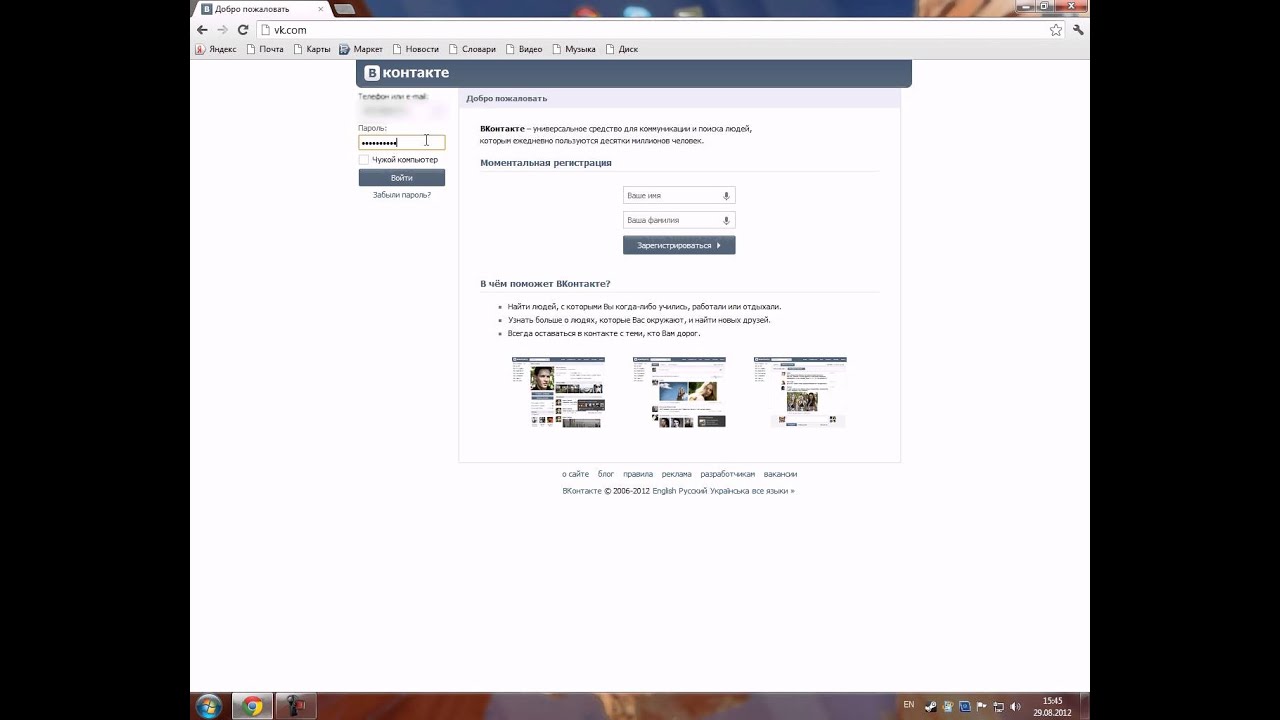
Task: Open the реклама footer link
Action: pyautogui.click(x=677, y=474)
